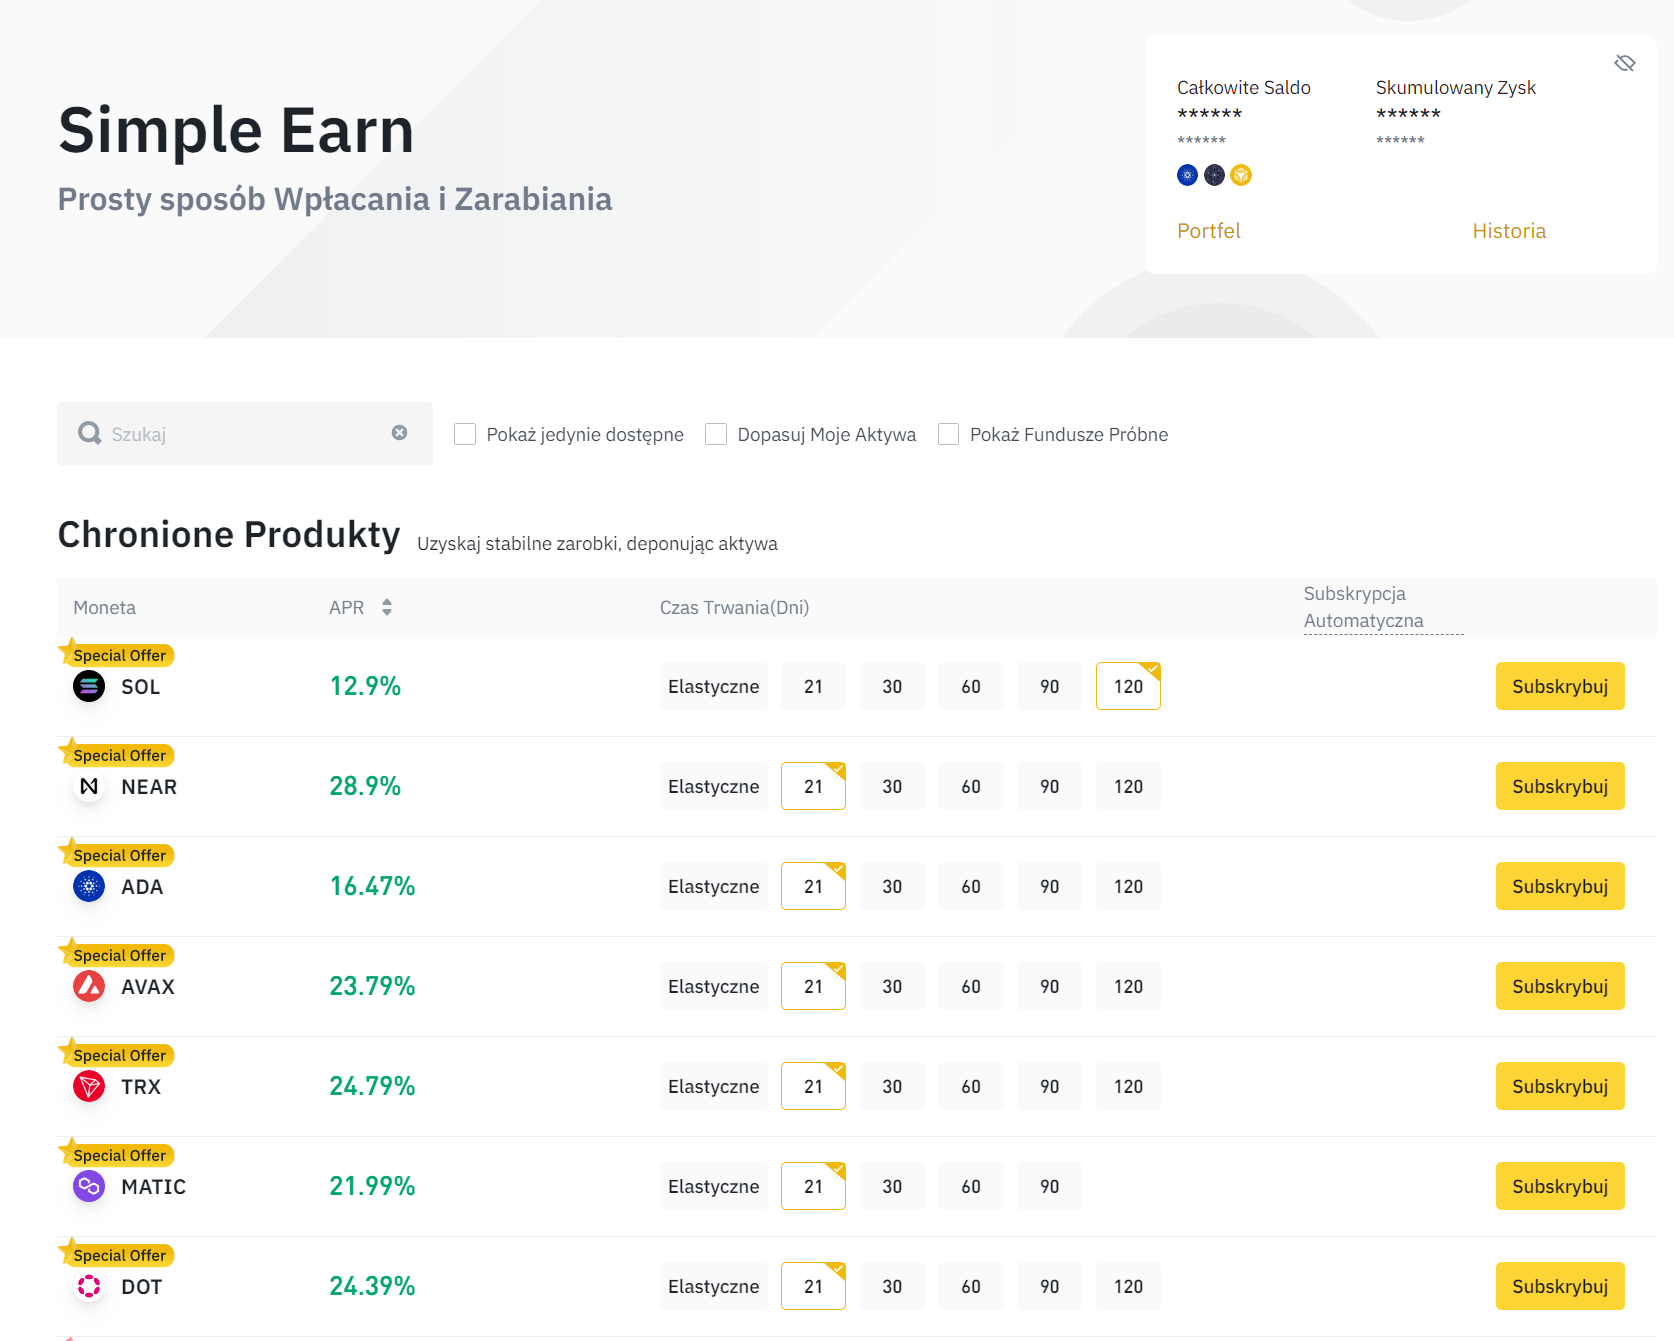
Task: Click the AVAX coin logo
Action: (89, 986)
